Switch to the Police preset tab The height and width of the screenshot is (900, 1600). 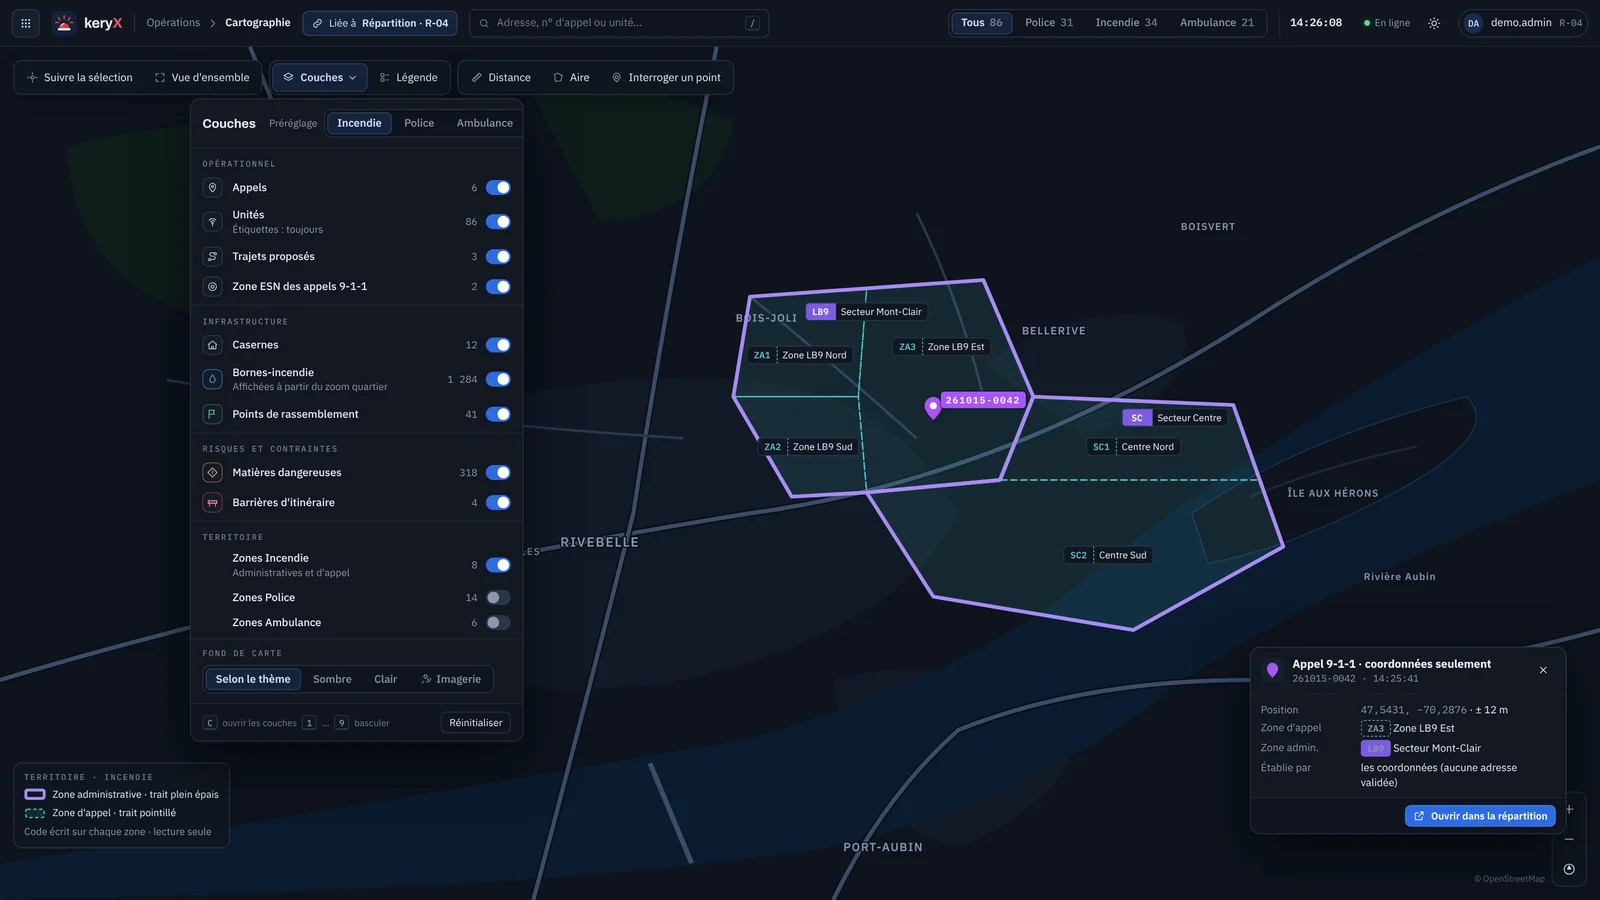419,123
